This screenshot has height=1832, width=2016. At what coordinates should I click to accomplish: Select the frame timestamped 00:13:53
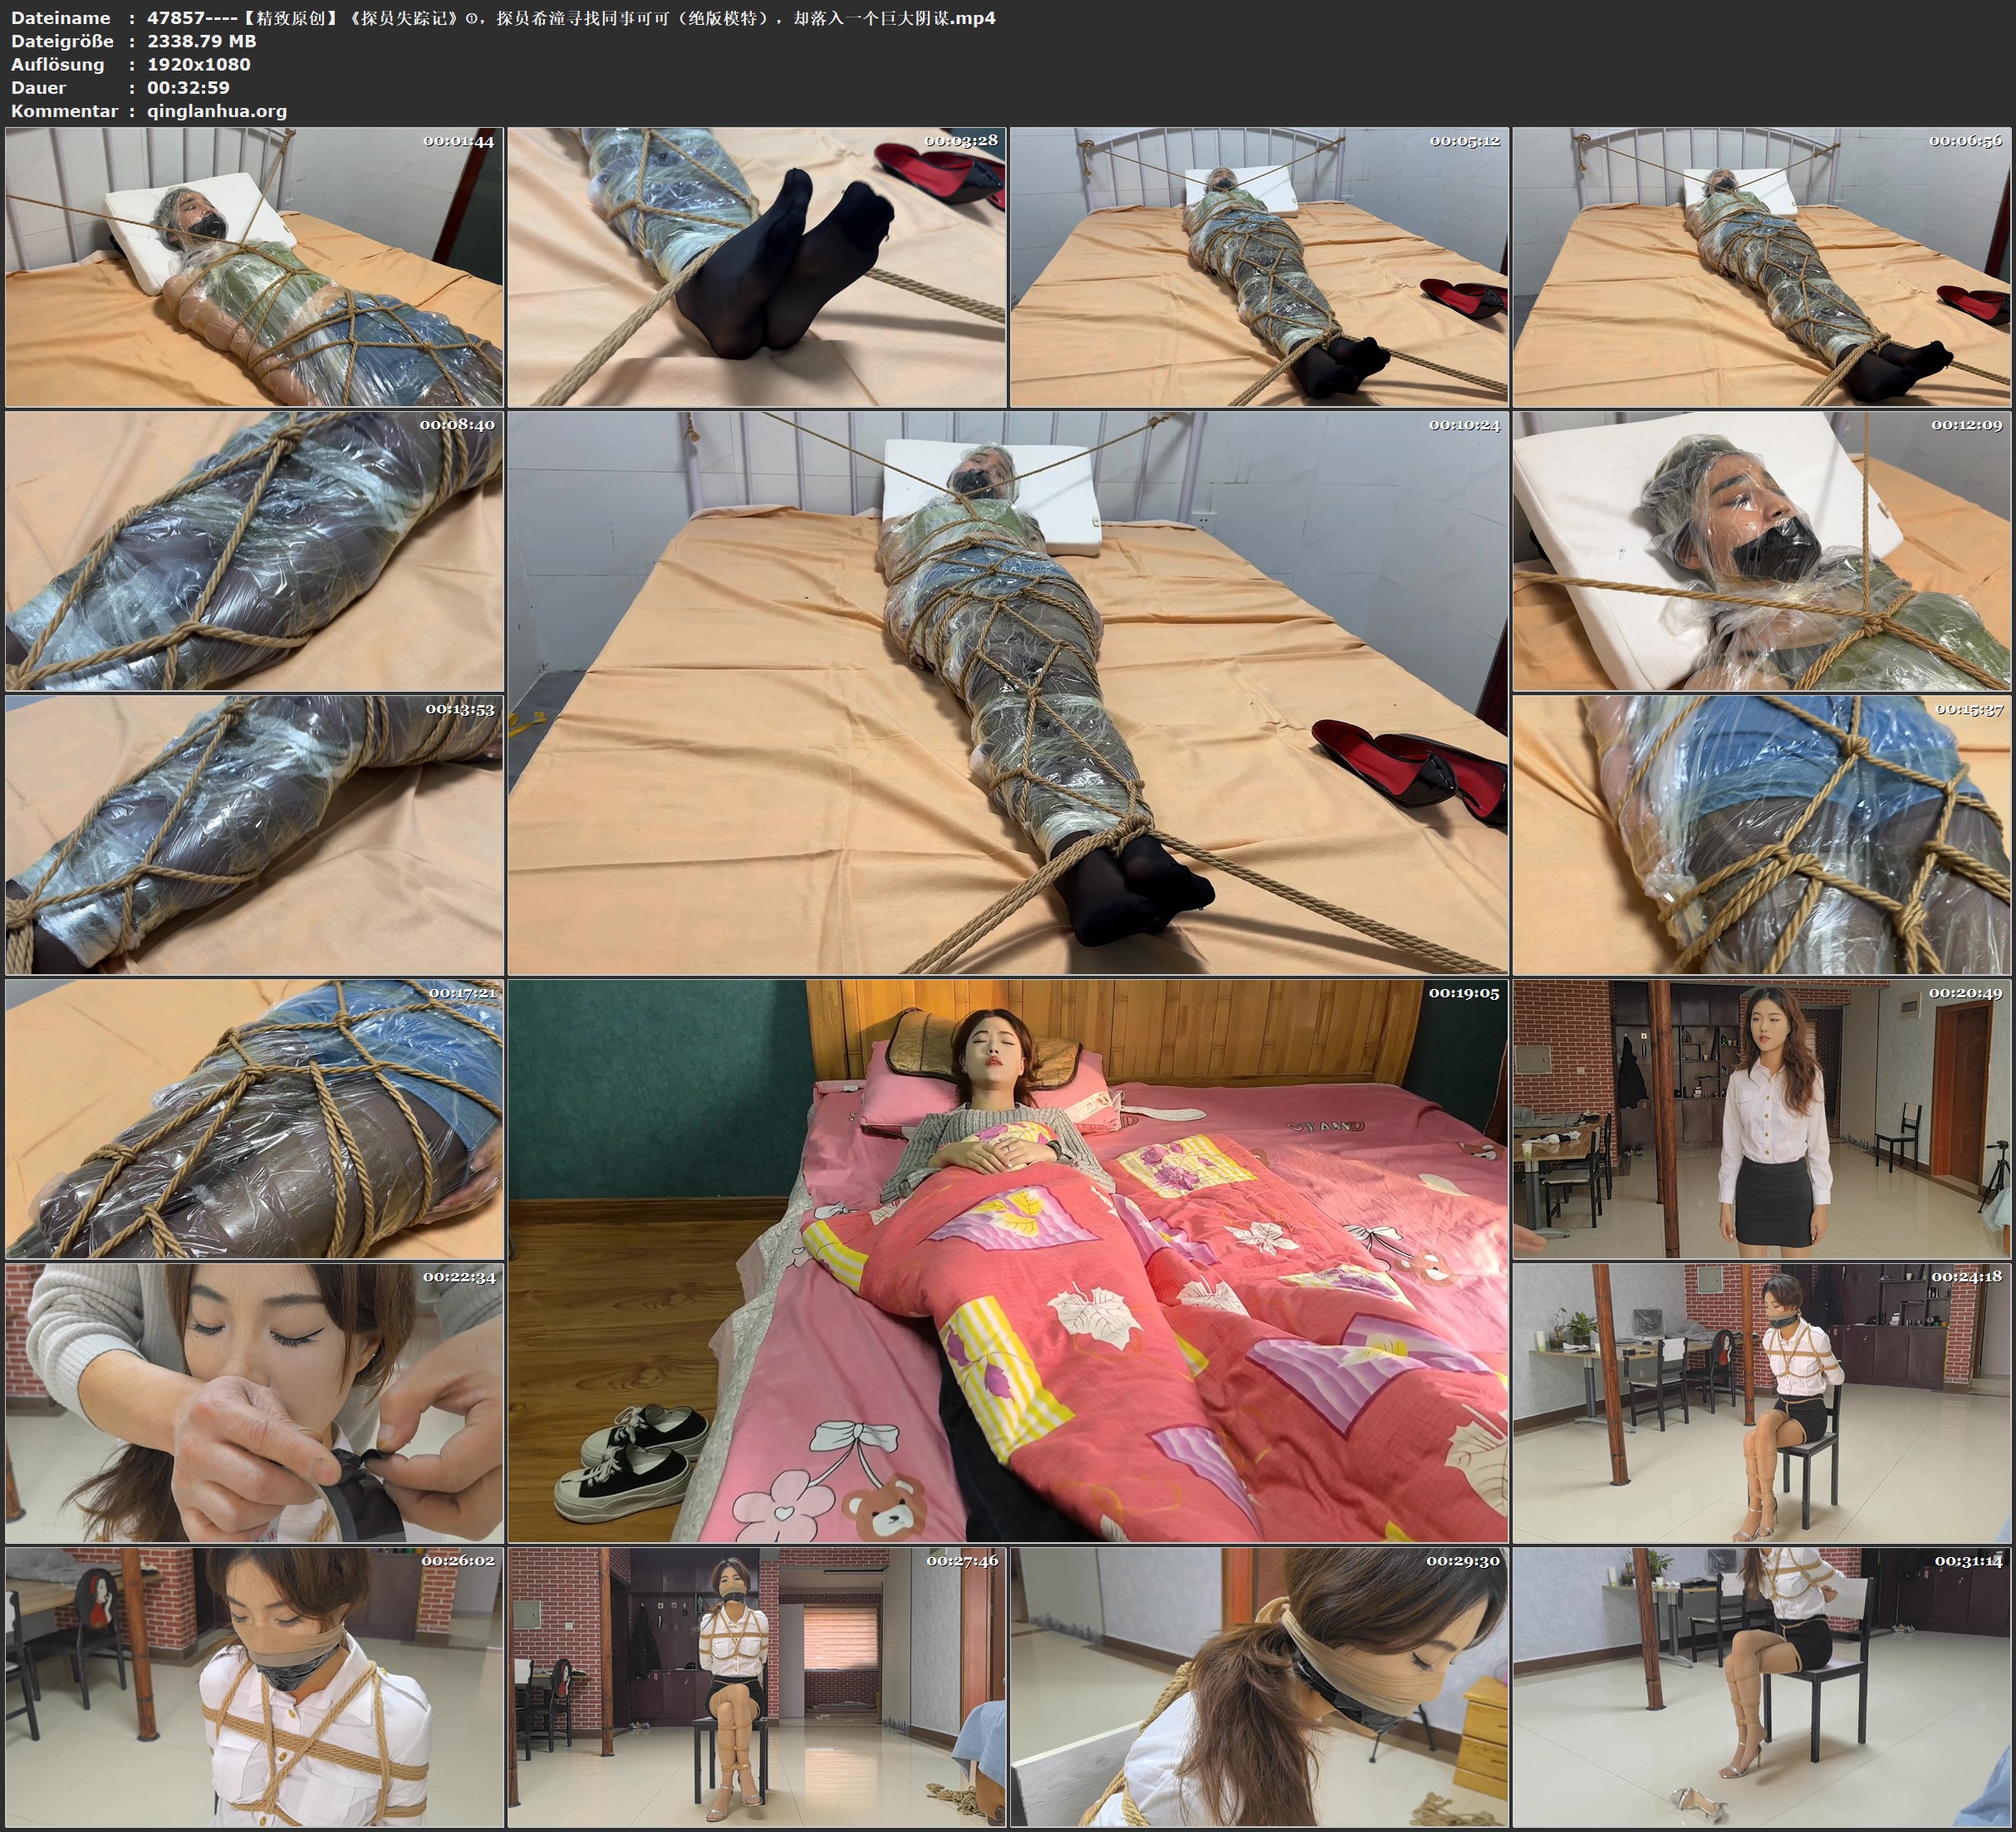pos(254,835)
